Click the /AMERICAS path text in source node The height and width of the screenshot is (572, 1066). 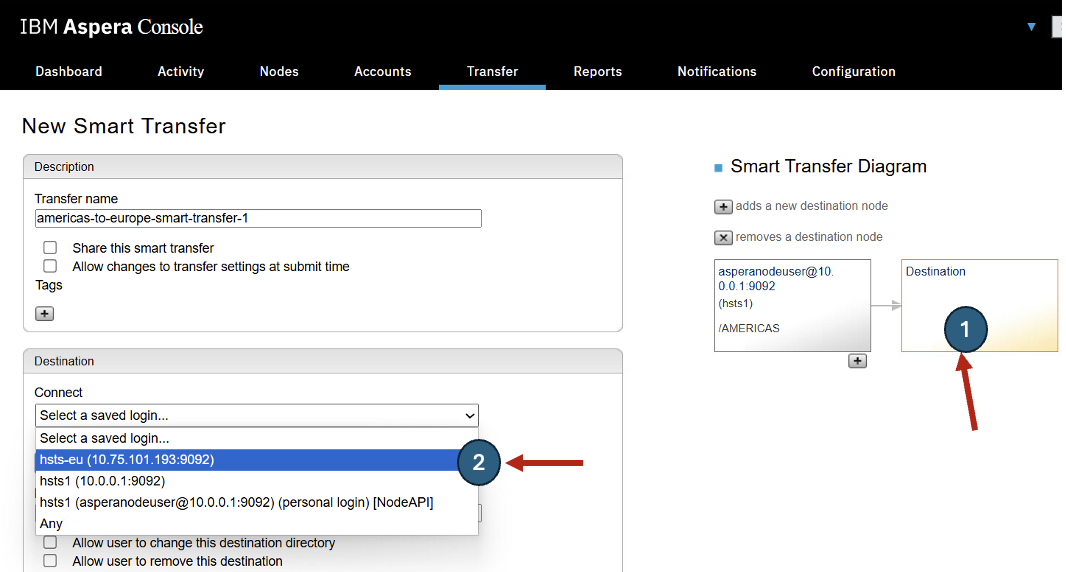[x=749, y=328]
